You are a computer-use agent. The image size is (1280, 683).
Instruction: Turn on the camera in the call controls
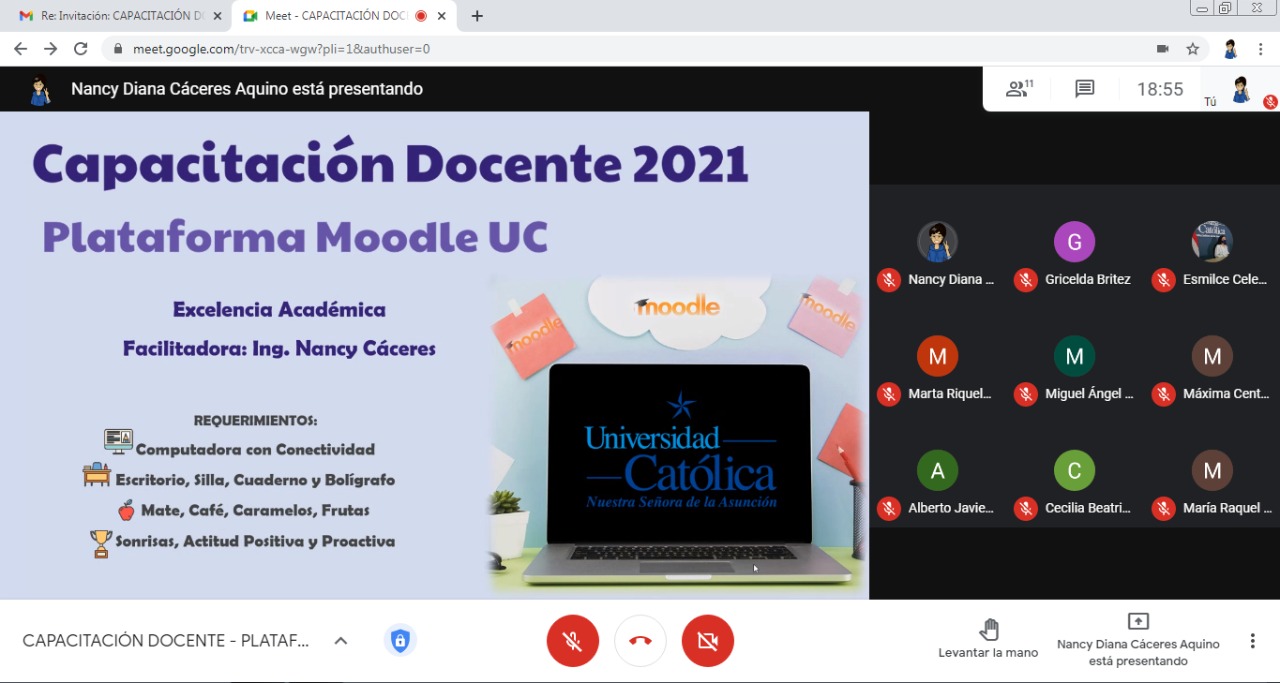[708, 641]
